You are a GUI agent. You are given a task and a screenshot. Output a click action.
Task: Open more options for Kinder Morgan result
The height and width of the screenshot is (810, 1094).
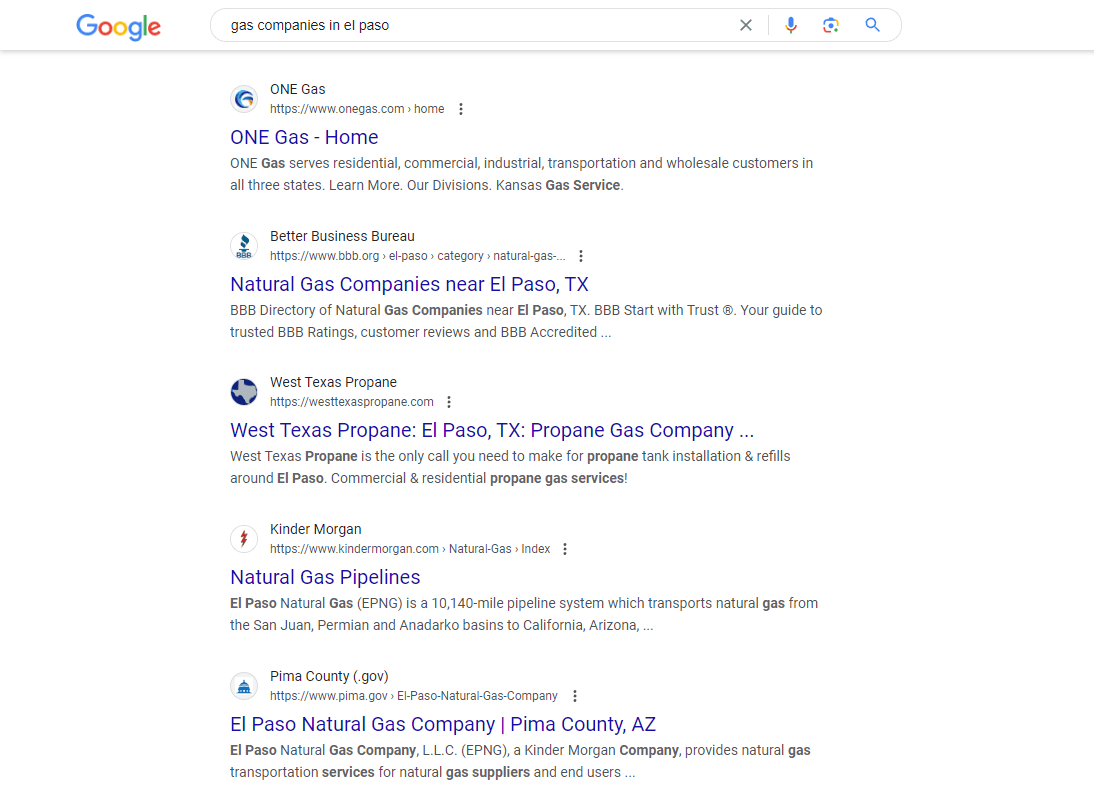(565, 549)
